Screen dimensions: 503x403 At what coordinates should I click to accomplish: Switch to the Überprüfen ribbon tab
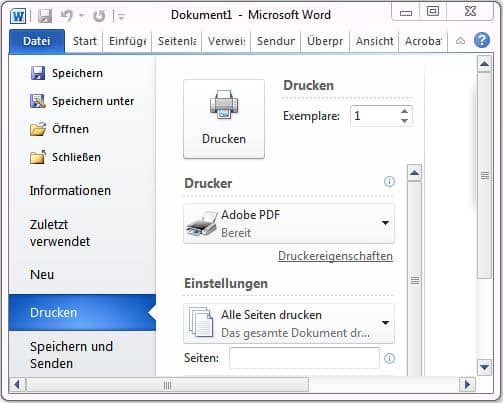pos(325,41)
